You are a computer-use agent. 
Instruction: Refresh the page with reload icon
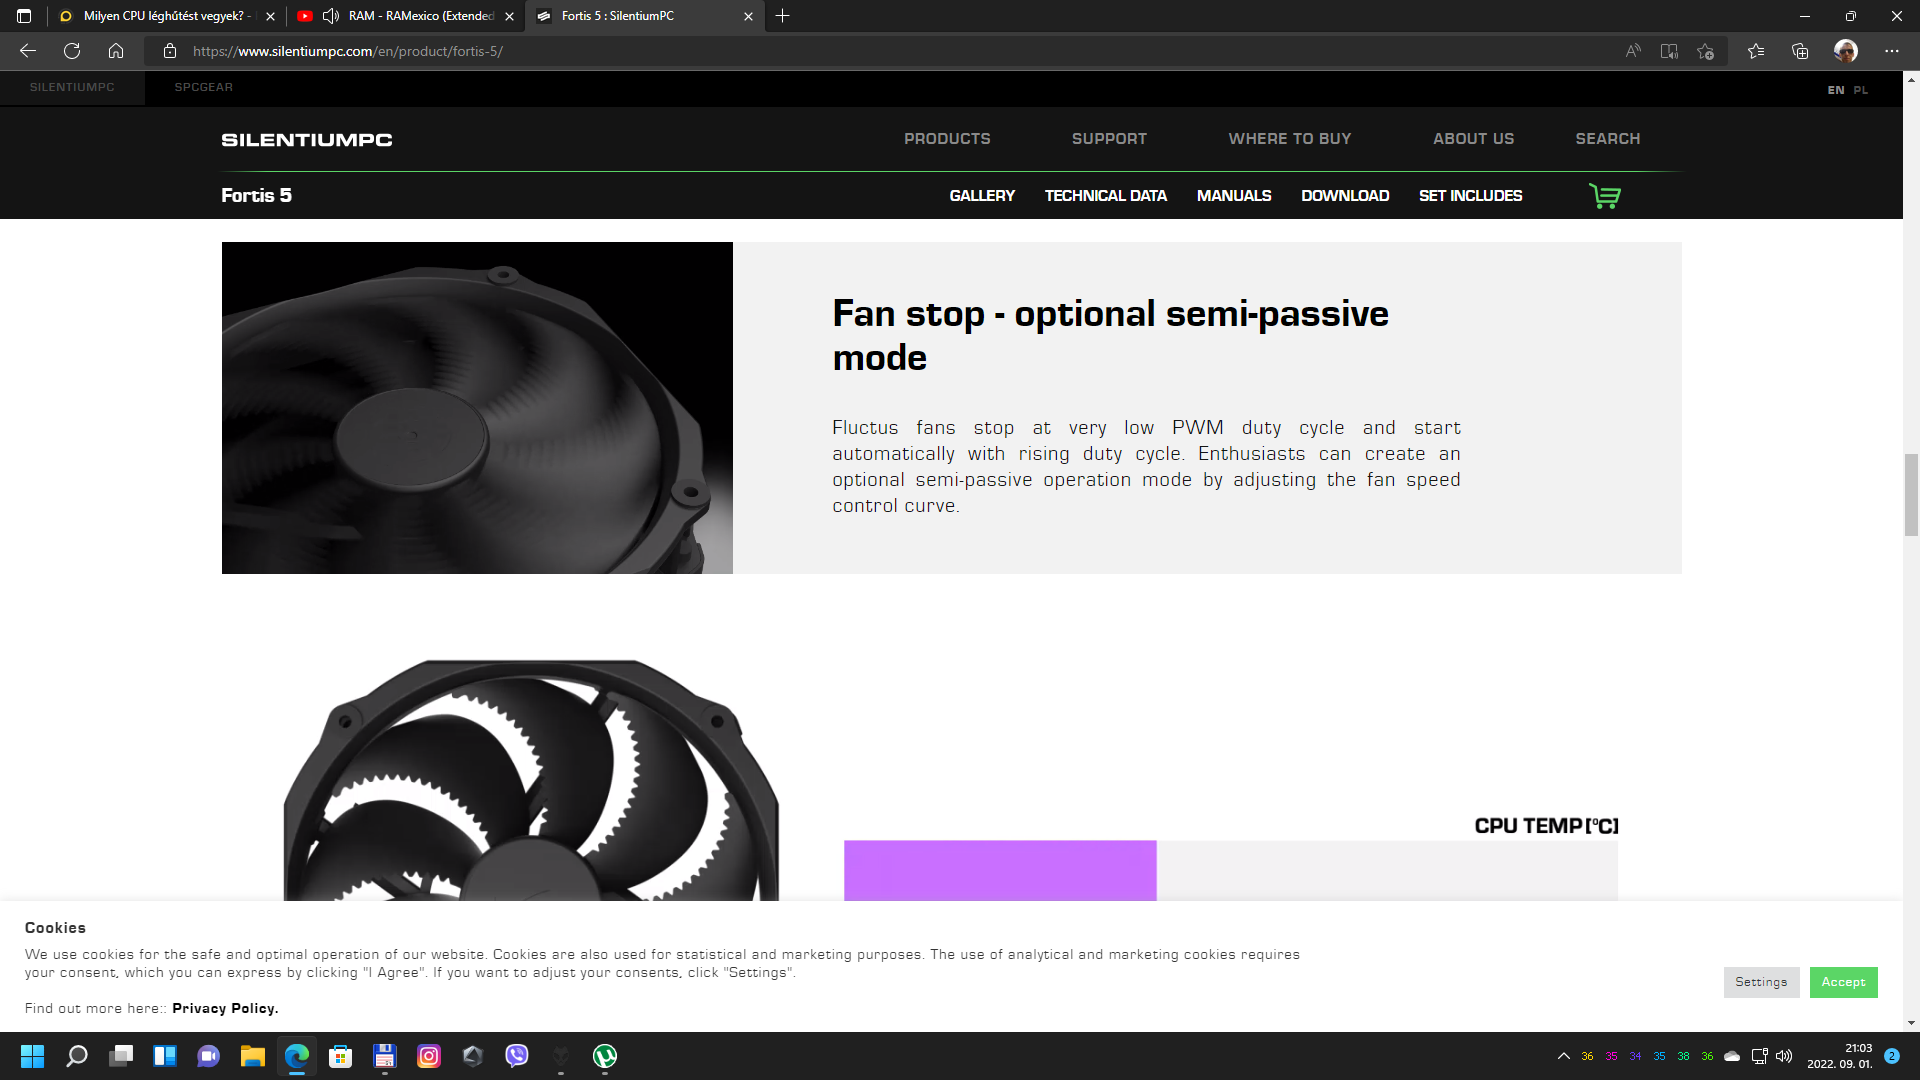[72, 51]
